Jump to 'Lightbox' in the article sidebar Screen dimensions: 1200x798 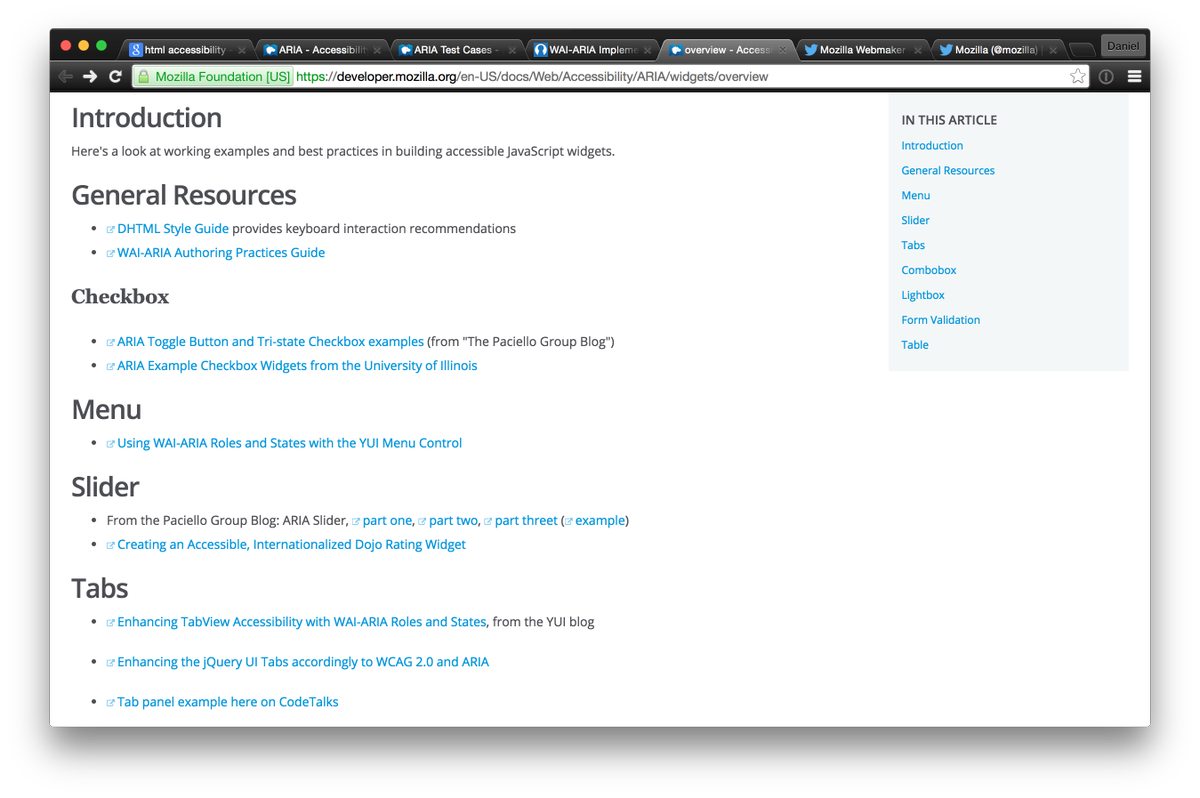tap(923, 295)
